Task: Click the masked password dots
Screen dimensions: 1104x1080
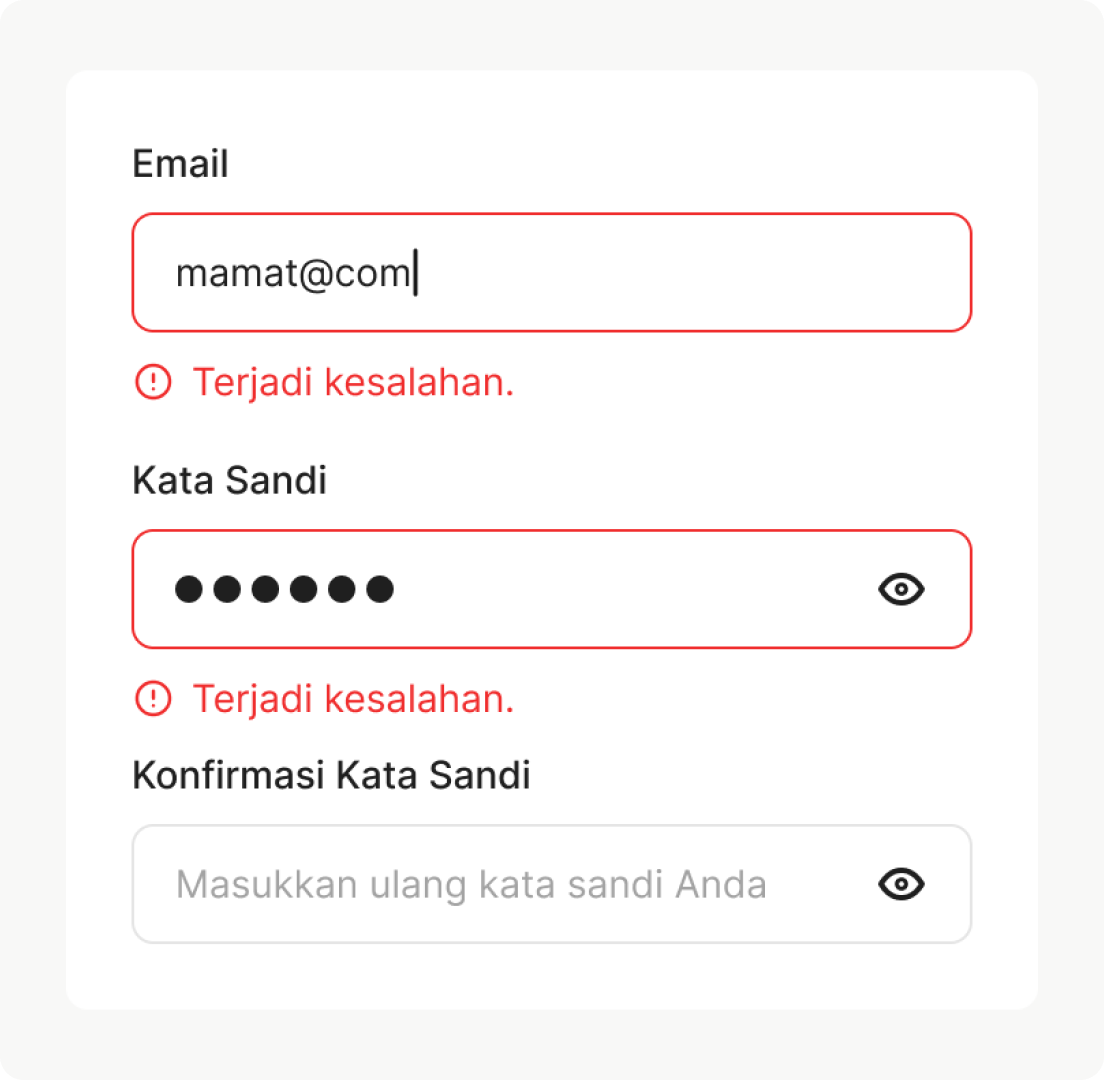Action: 284,590
